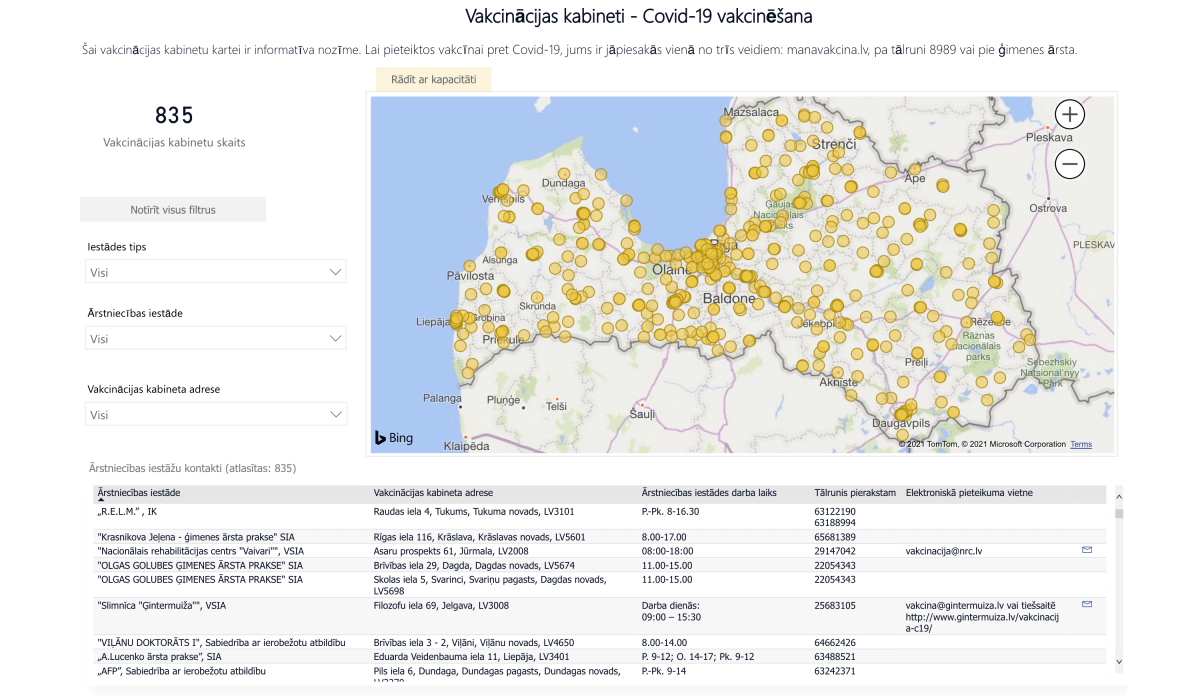Click the Bing logo on the map
Image resolution: width=1200 pixels, height=696 pixels.
(x=394, y=438)
